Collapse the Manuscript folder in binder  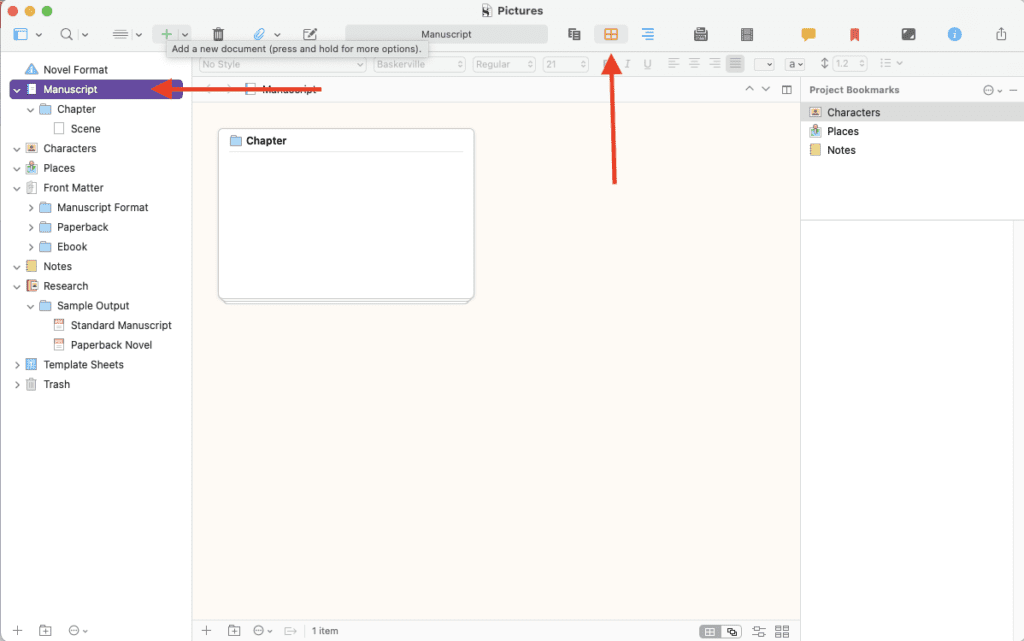pyautogui.click(x=17, y=90)
